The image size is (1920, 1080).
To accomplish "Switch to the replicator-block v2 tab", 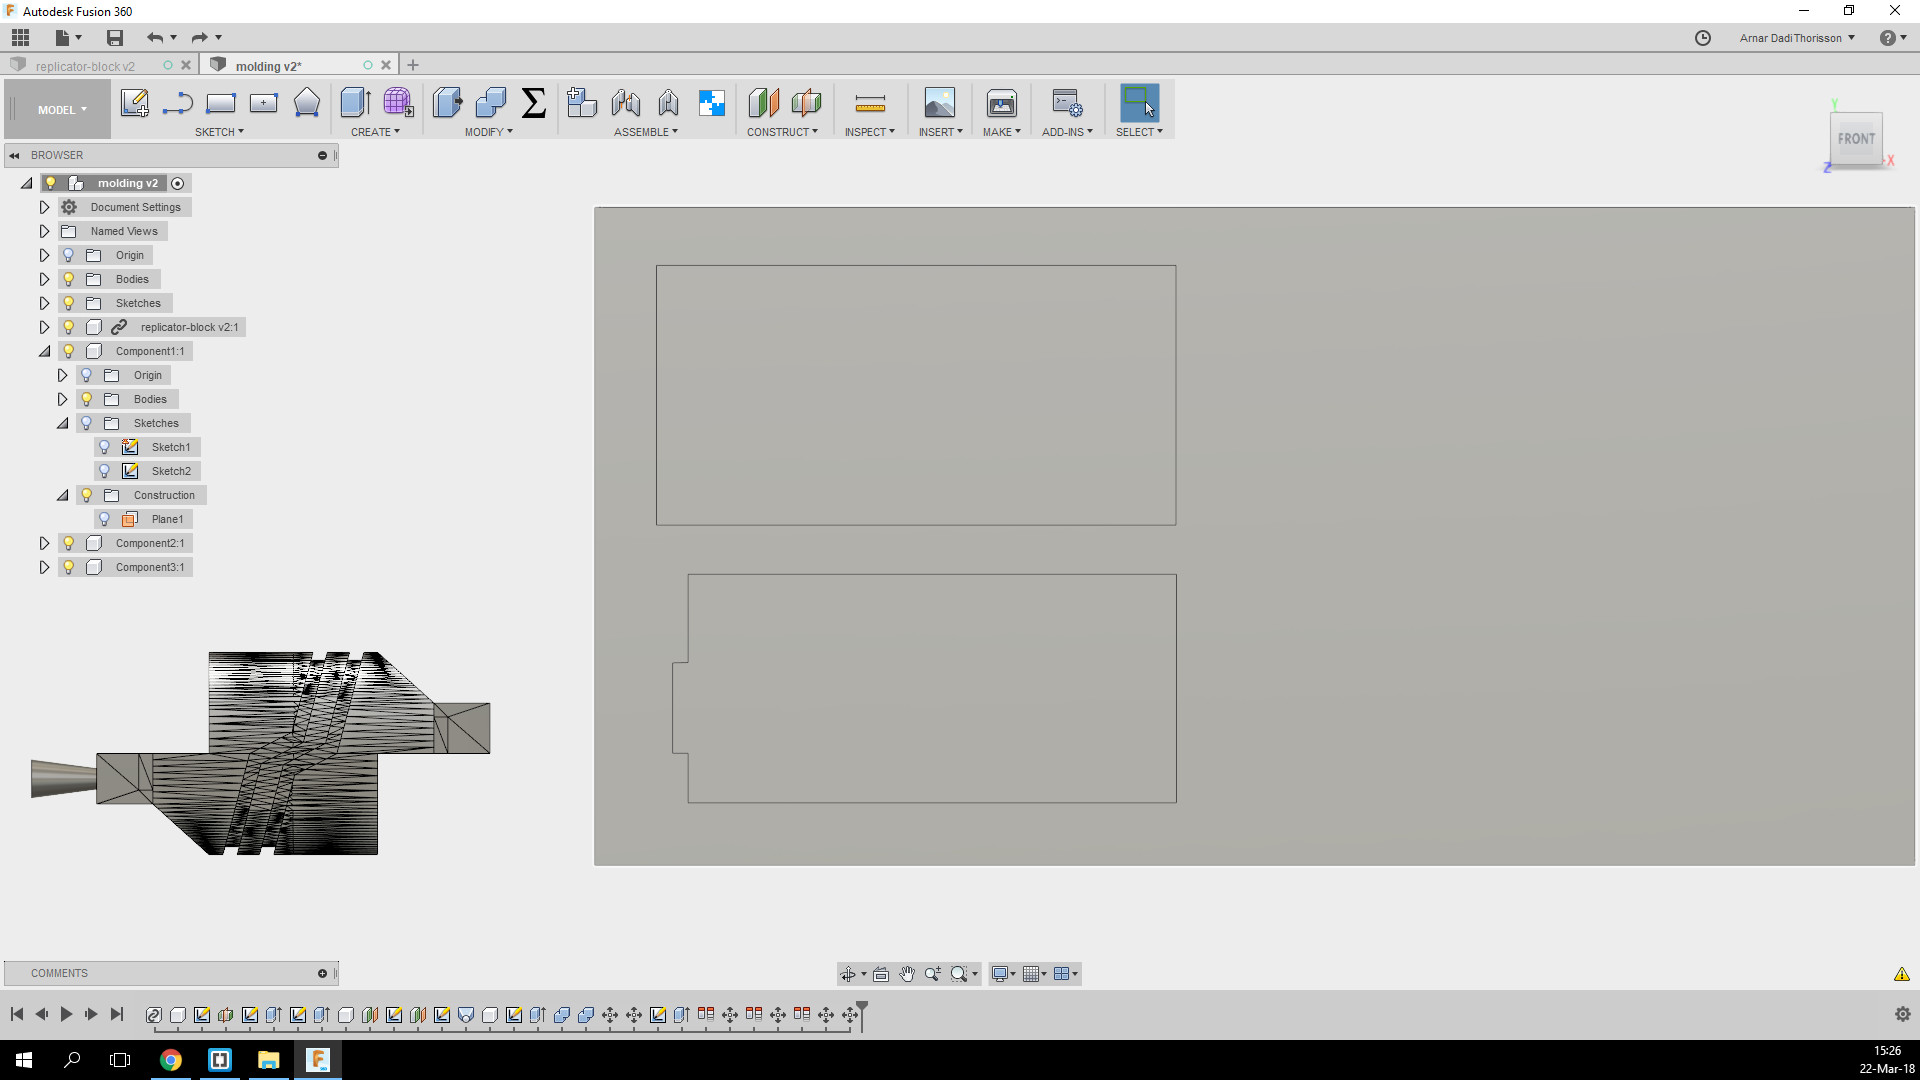I will coord(85,66).
